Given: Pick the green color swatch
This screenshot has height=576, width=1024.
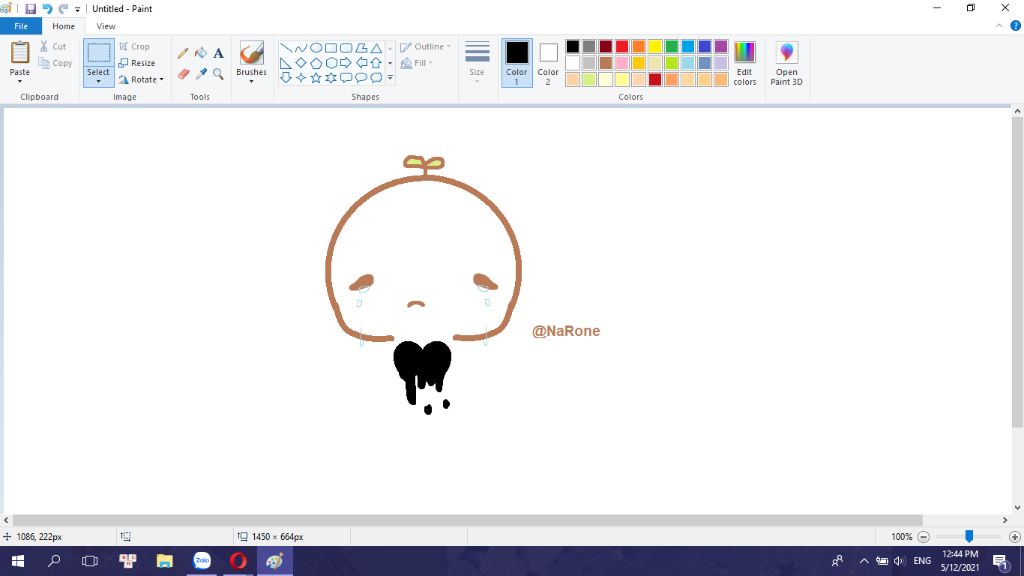Looking at the screenshot, I should point(671,46).
